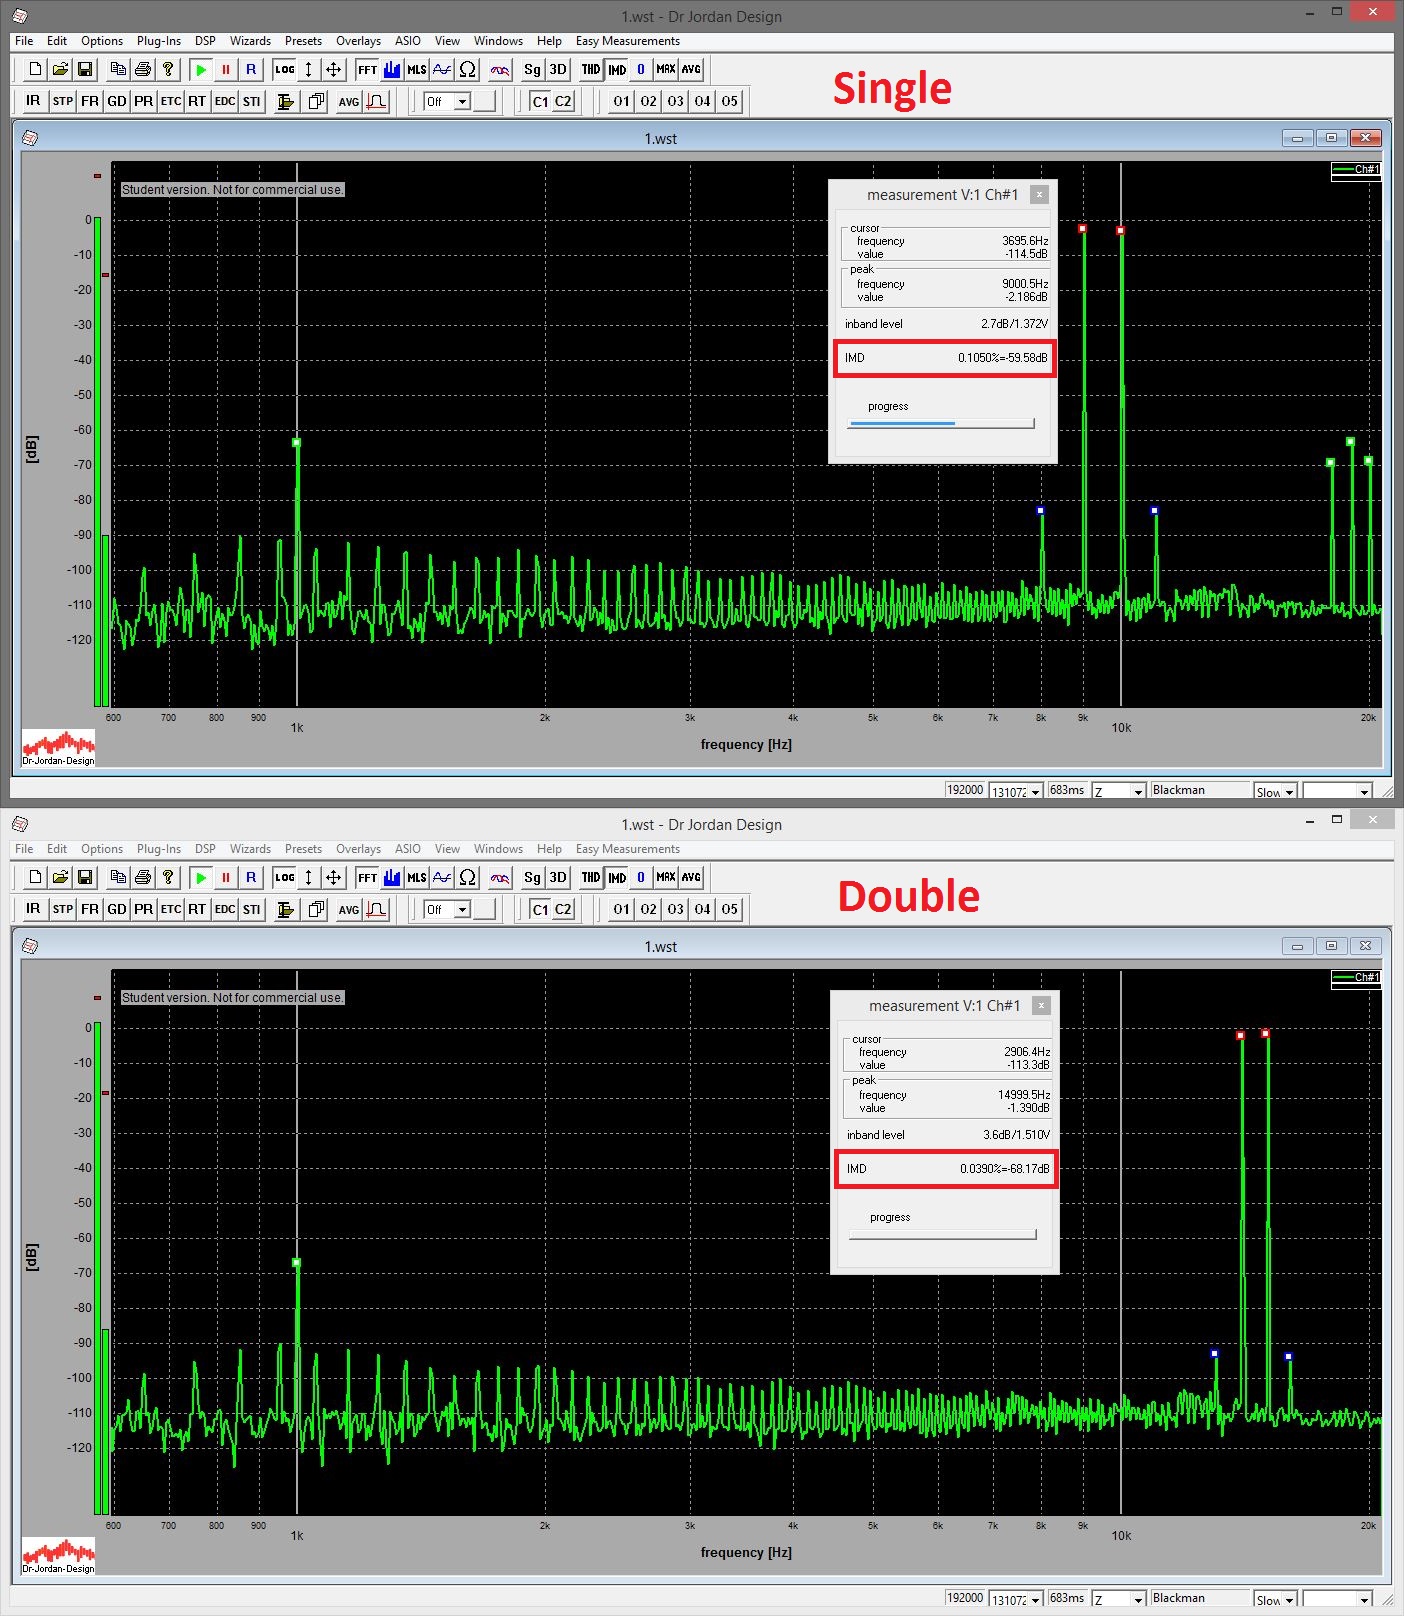
Task: Expand FFT size 131072 dropdown, upper window
Action: 1017,791
